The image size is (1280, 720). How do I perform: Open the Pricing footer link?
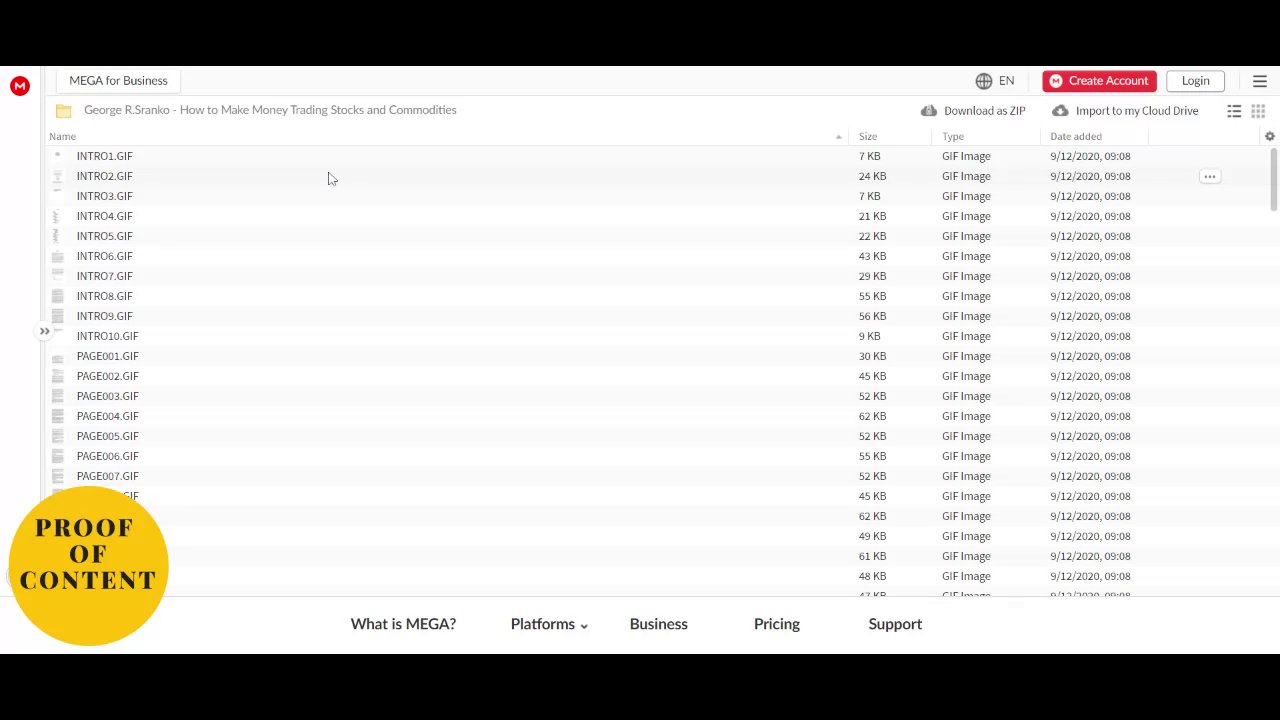777,624
